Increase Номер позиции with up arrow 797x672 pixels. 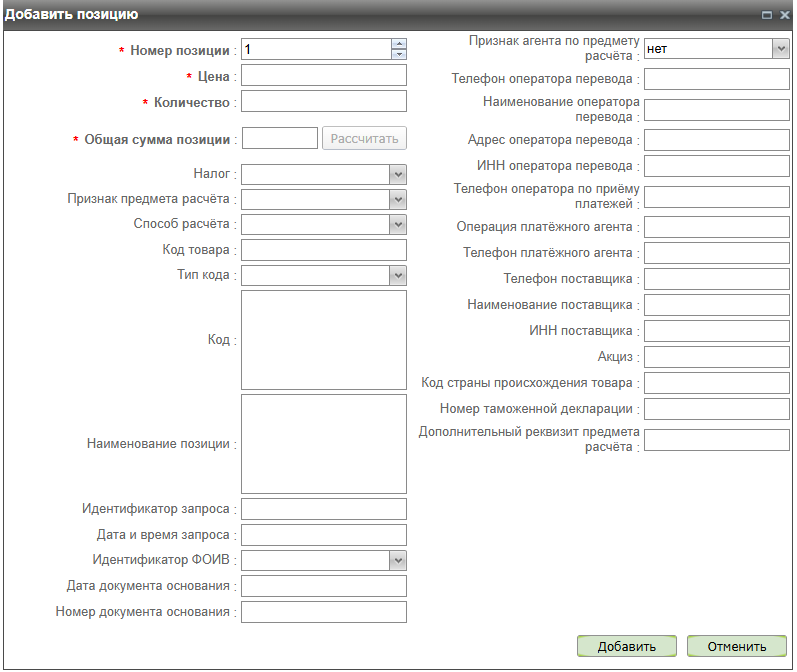(x=399, y=44)
